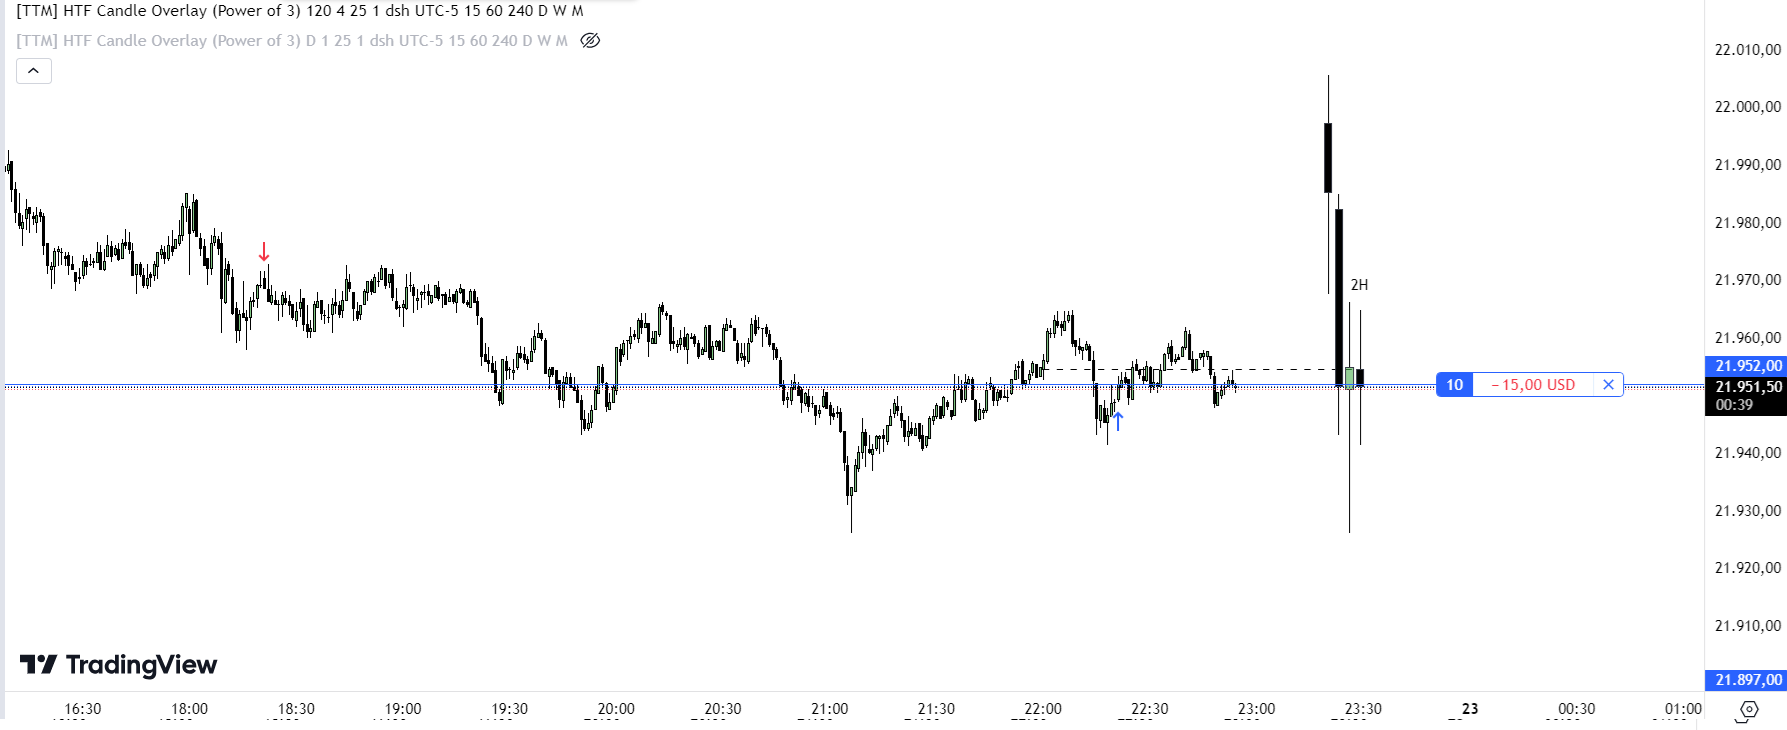Click the red down arrow marker on the chart
Image resolution: width=1787 pixels, height=730 pixels.
tap(264, 251)
